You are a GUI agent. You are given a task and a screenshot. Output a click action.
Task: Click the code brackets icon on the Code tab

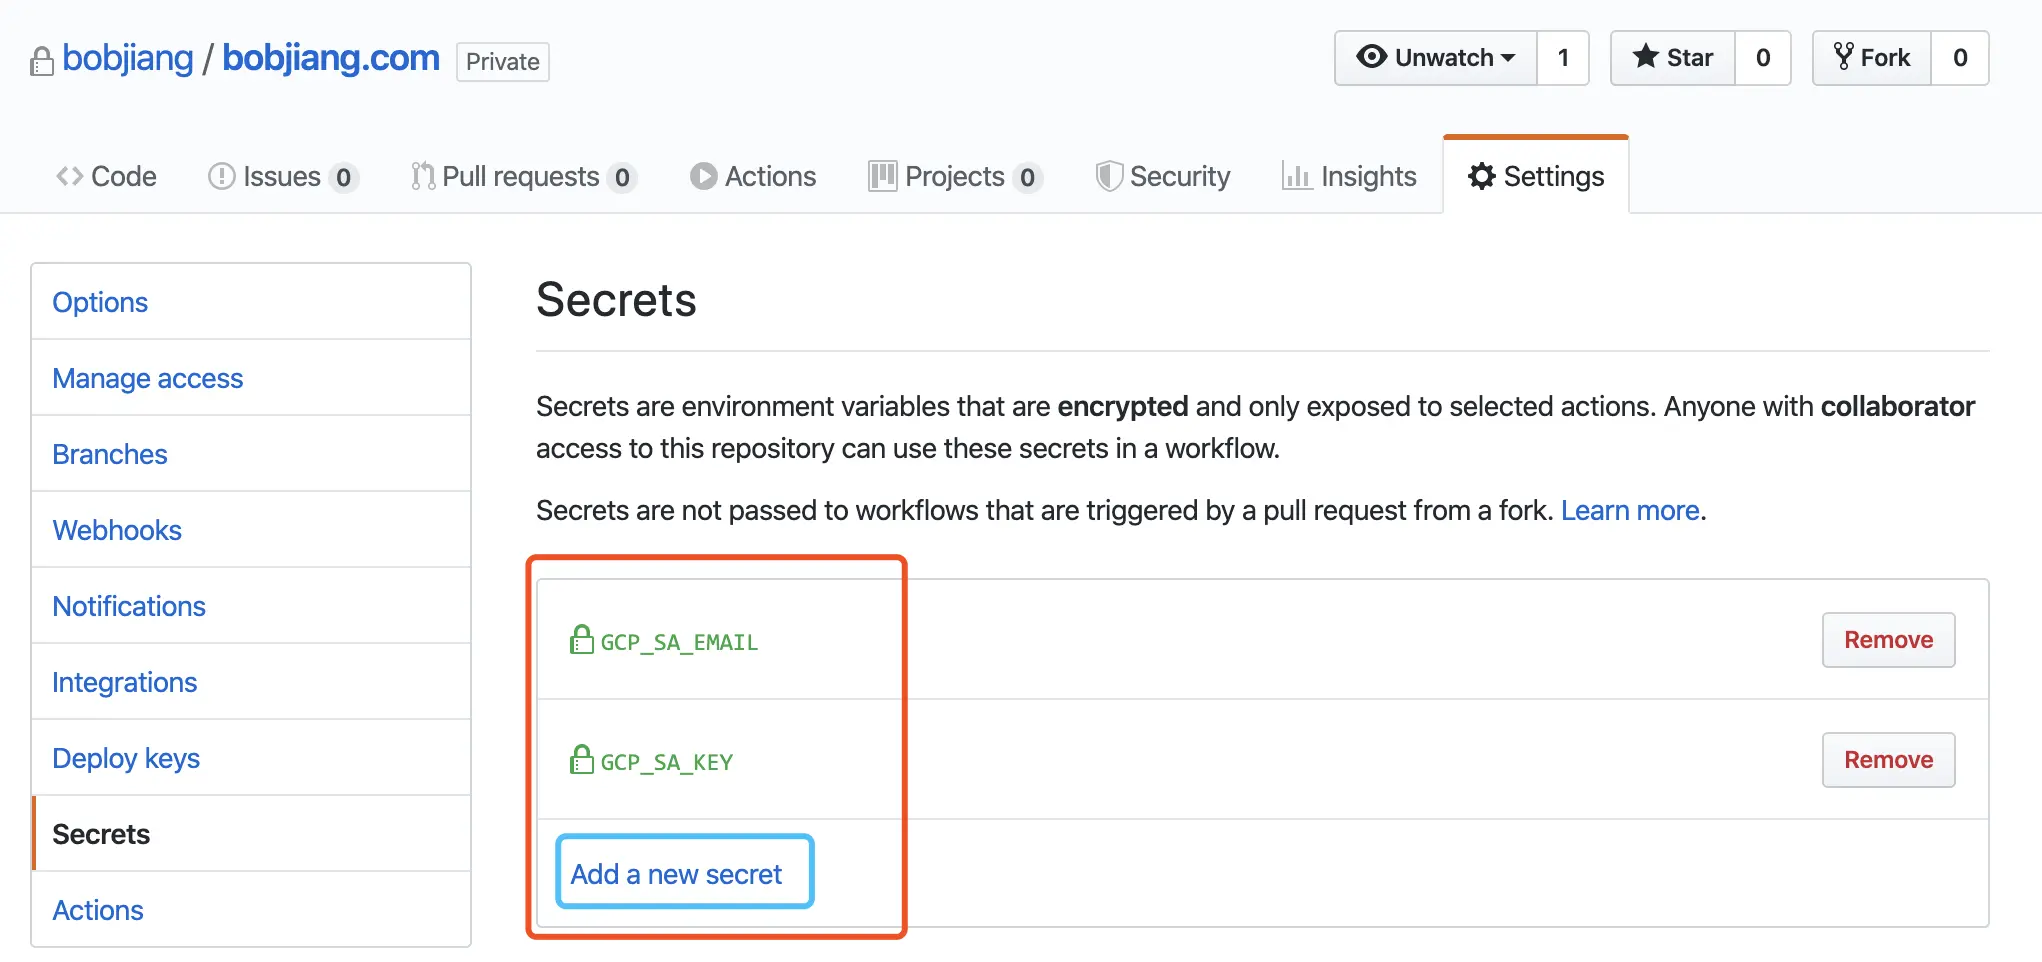(x=68, y=176)
